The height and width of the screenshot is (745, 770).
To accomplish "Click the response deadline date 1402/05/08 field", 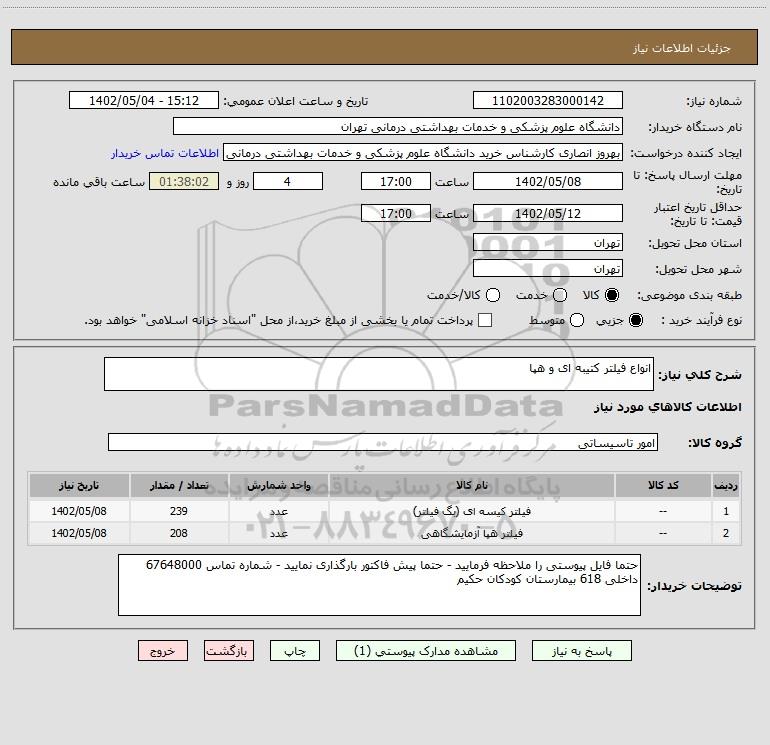I will (x=548, y=181).
